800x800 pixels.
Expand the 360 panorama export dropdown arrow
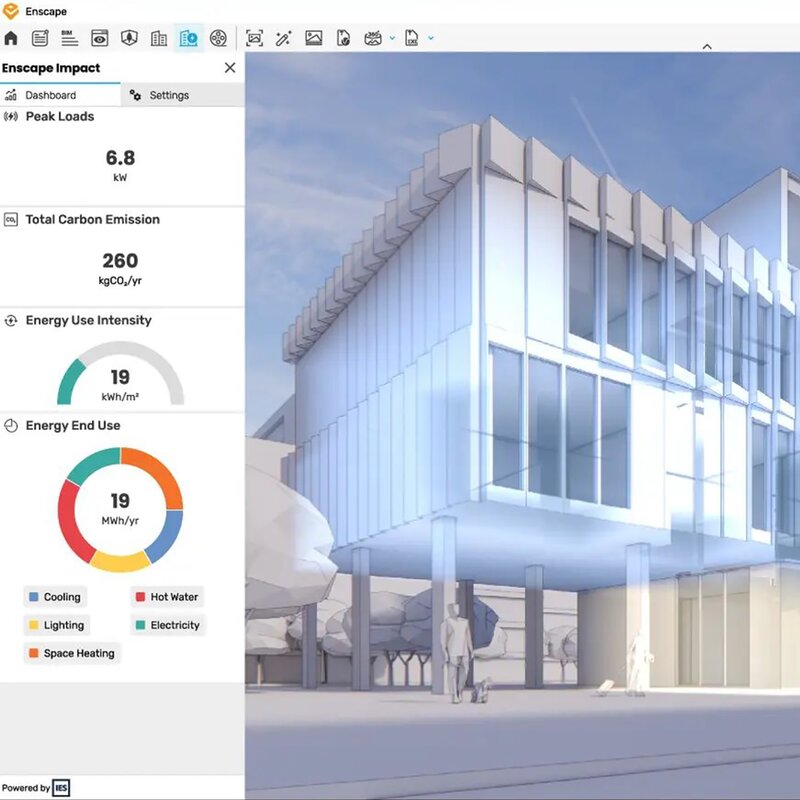[392, 39]
